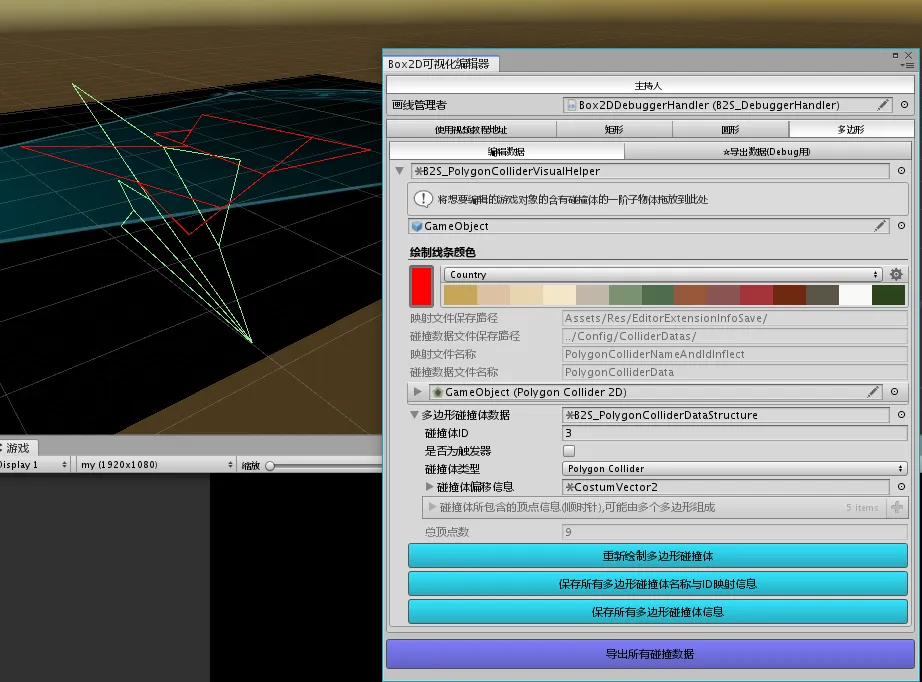Pick the mustard gold swatch in the palette

460,295
